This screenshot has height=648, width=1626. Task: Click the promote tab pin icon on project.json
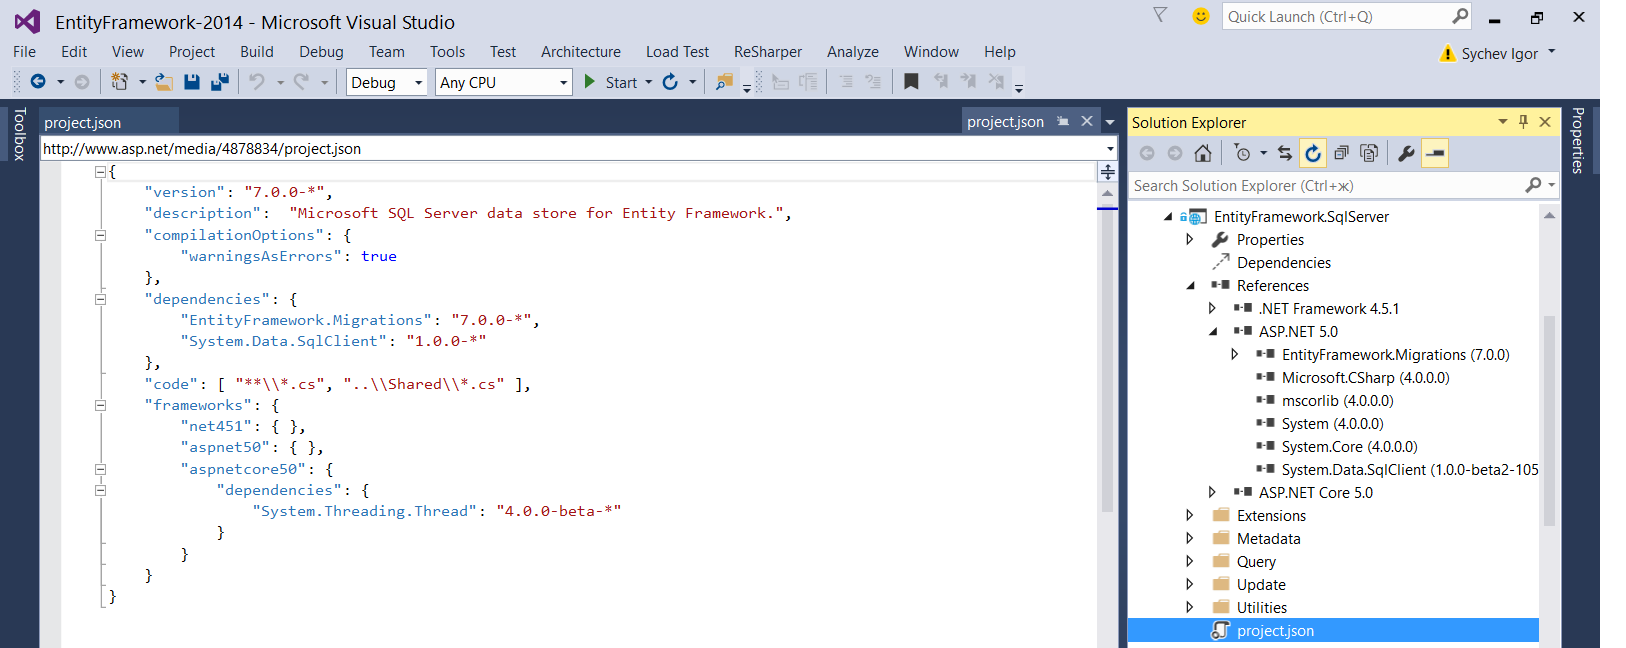click(x=1063, y=121)
